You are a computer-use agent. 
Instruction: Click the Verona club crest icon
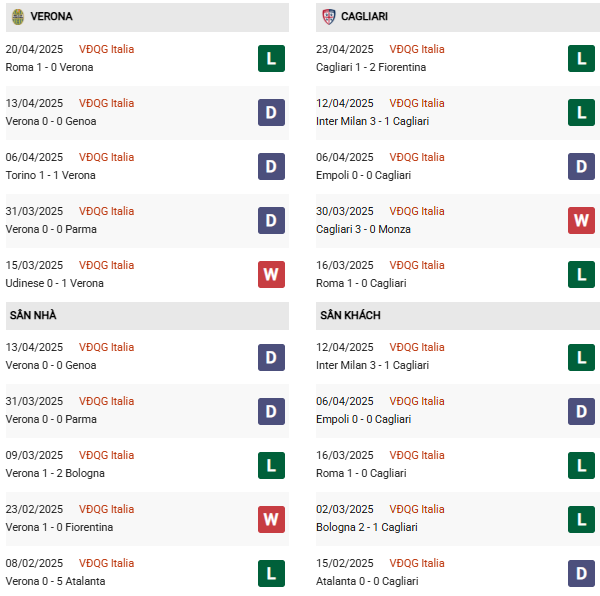[18, 17]
